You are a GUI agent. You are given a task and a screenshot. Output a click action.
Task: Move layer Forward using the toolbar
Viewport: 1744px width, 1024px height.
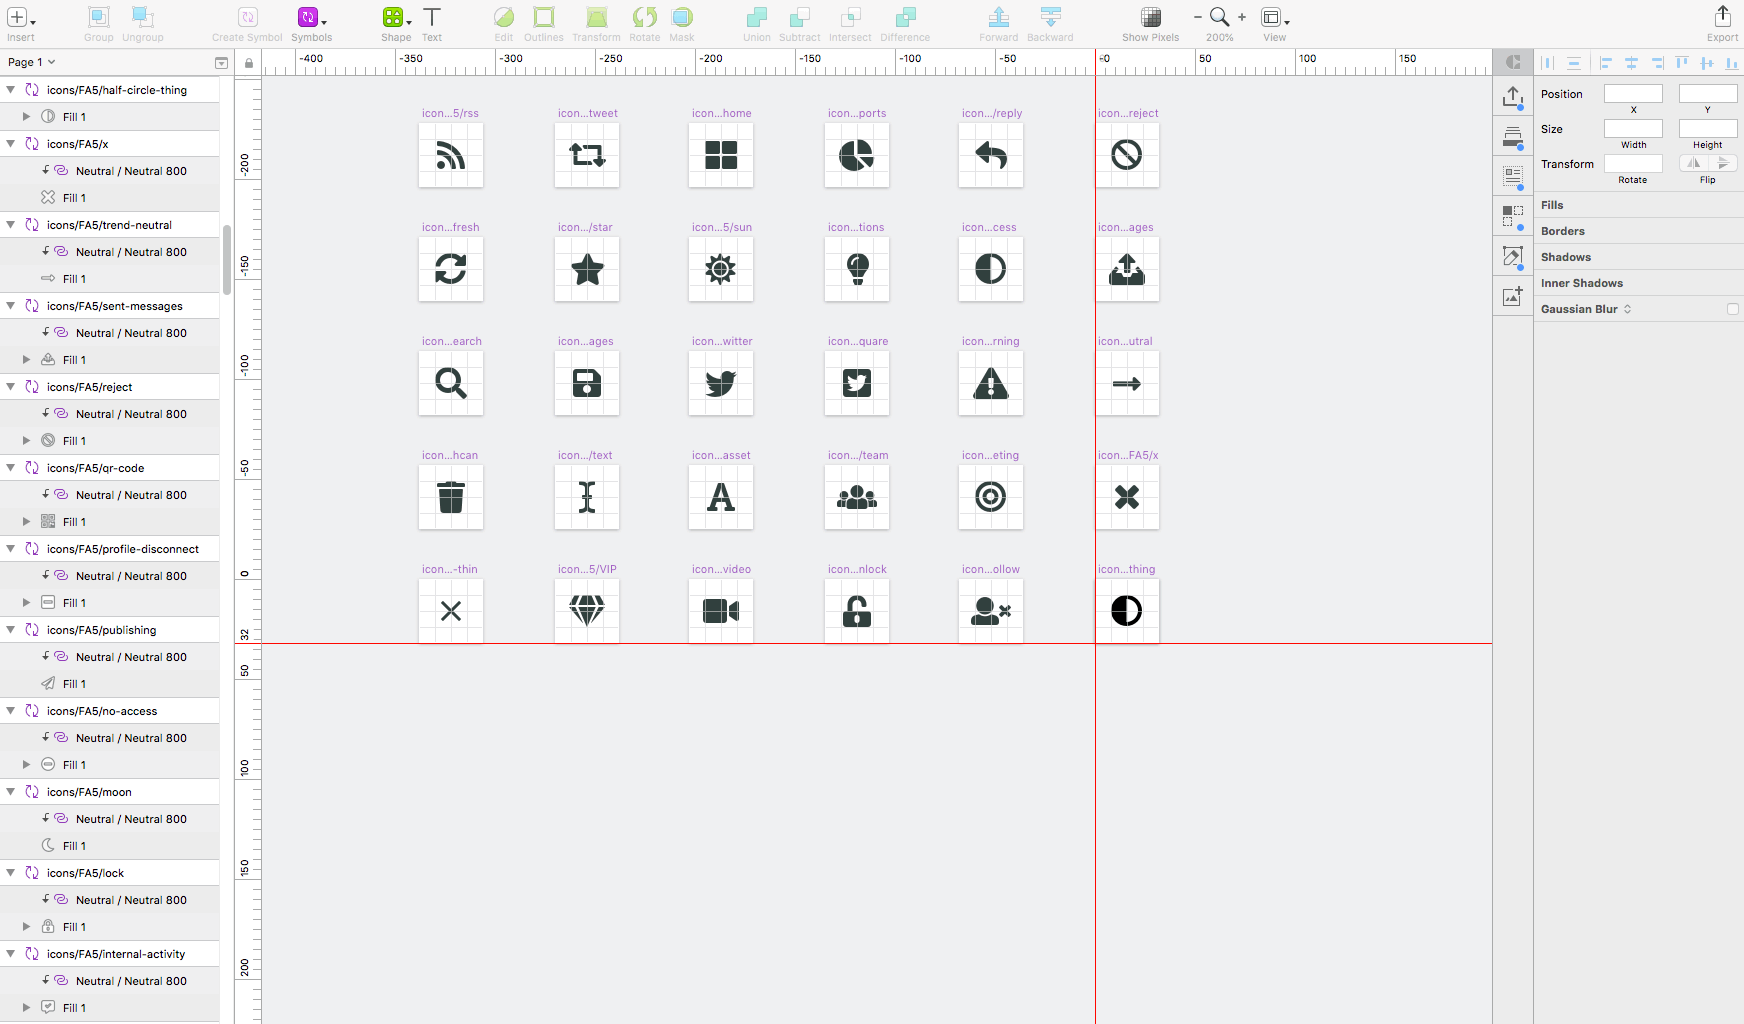pos(999,18)
